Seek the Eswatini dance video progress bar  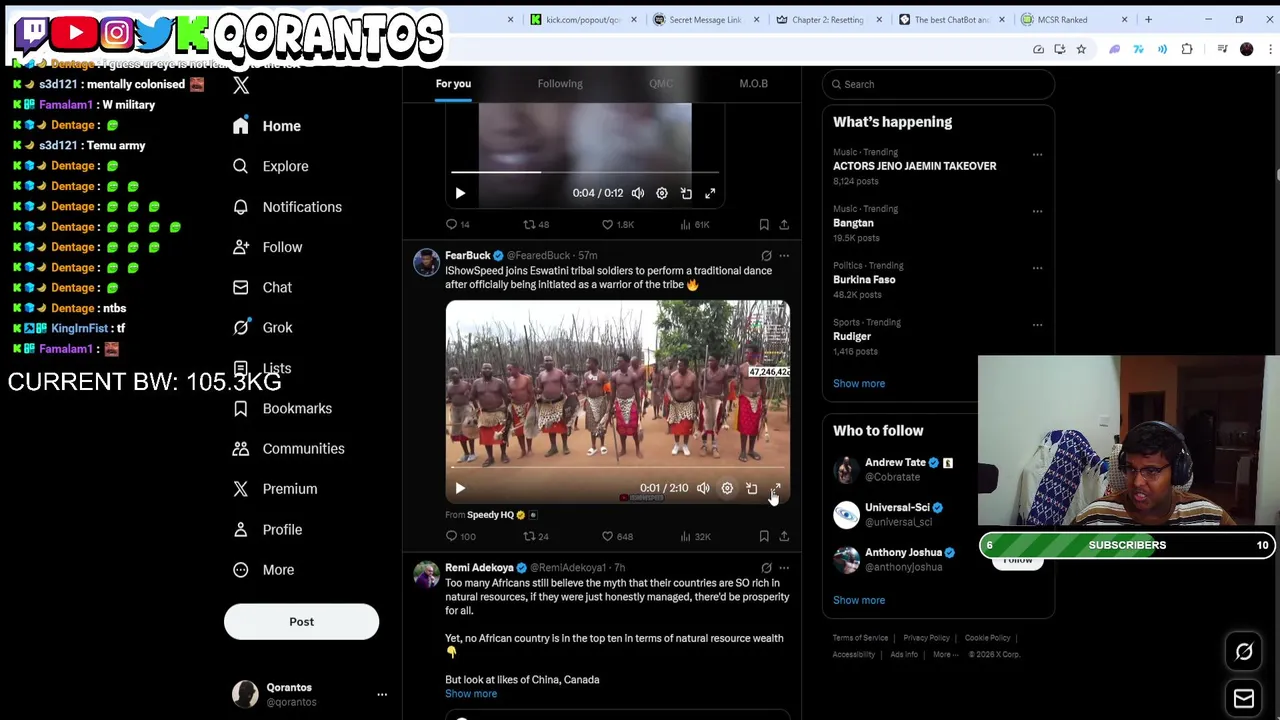point(617,468)
